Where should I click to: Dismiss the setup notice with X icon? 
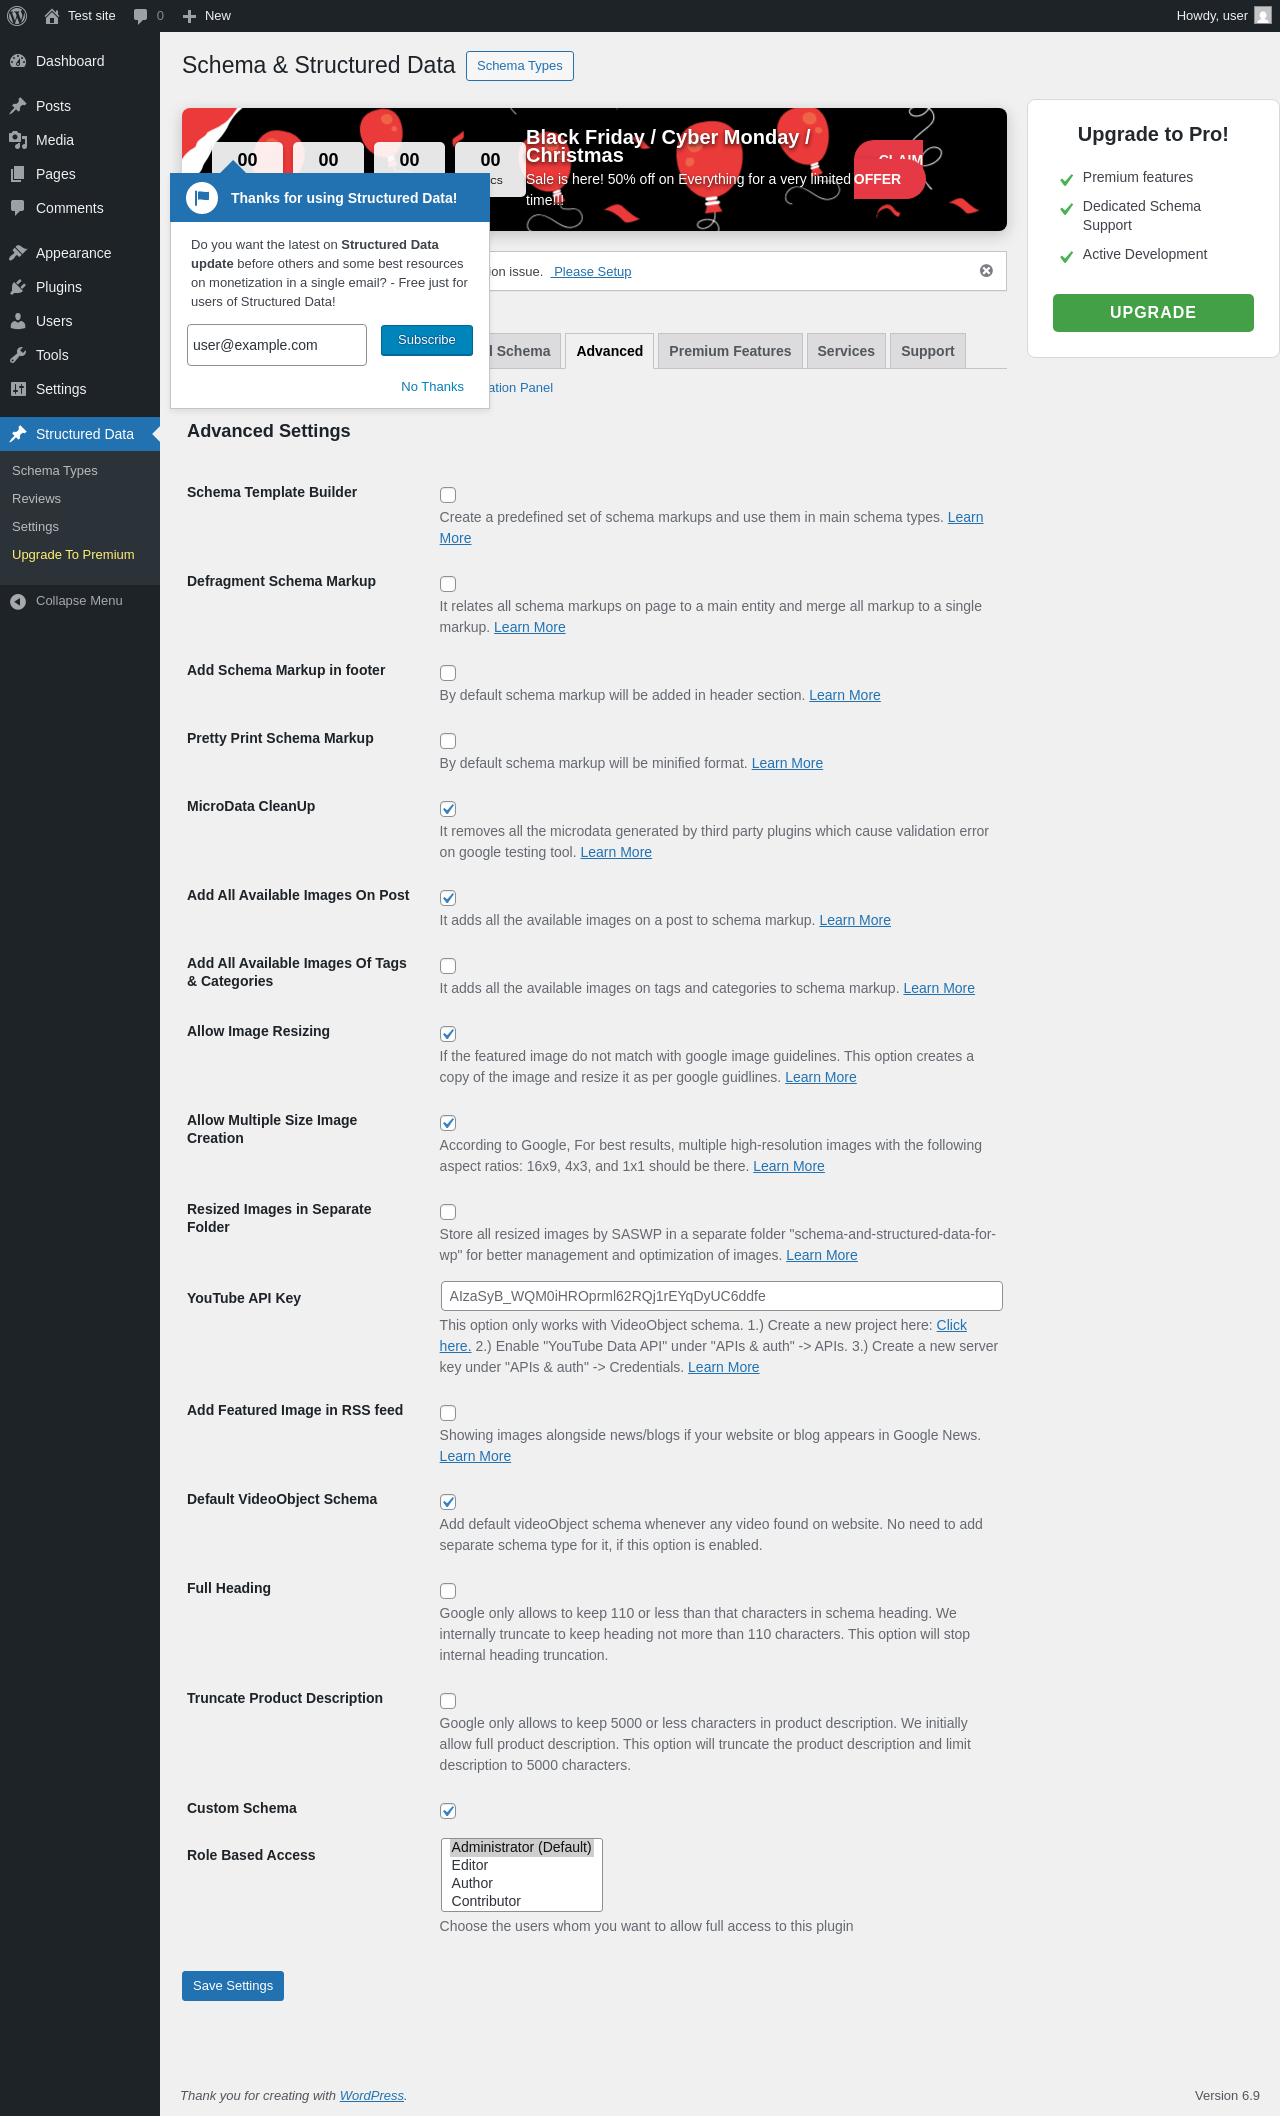(986, 271)
